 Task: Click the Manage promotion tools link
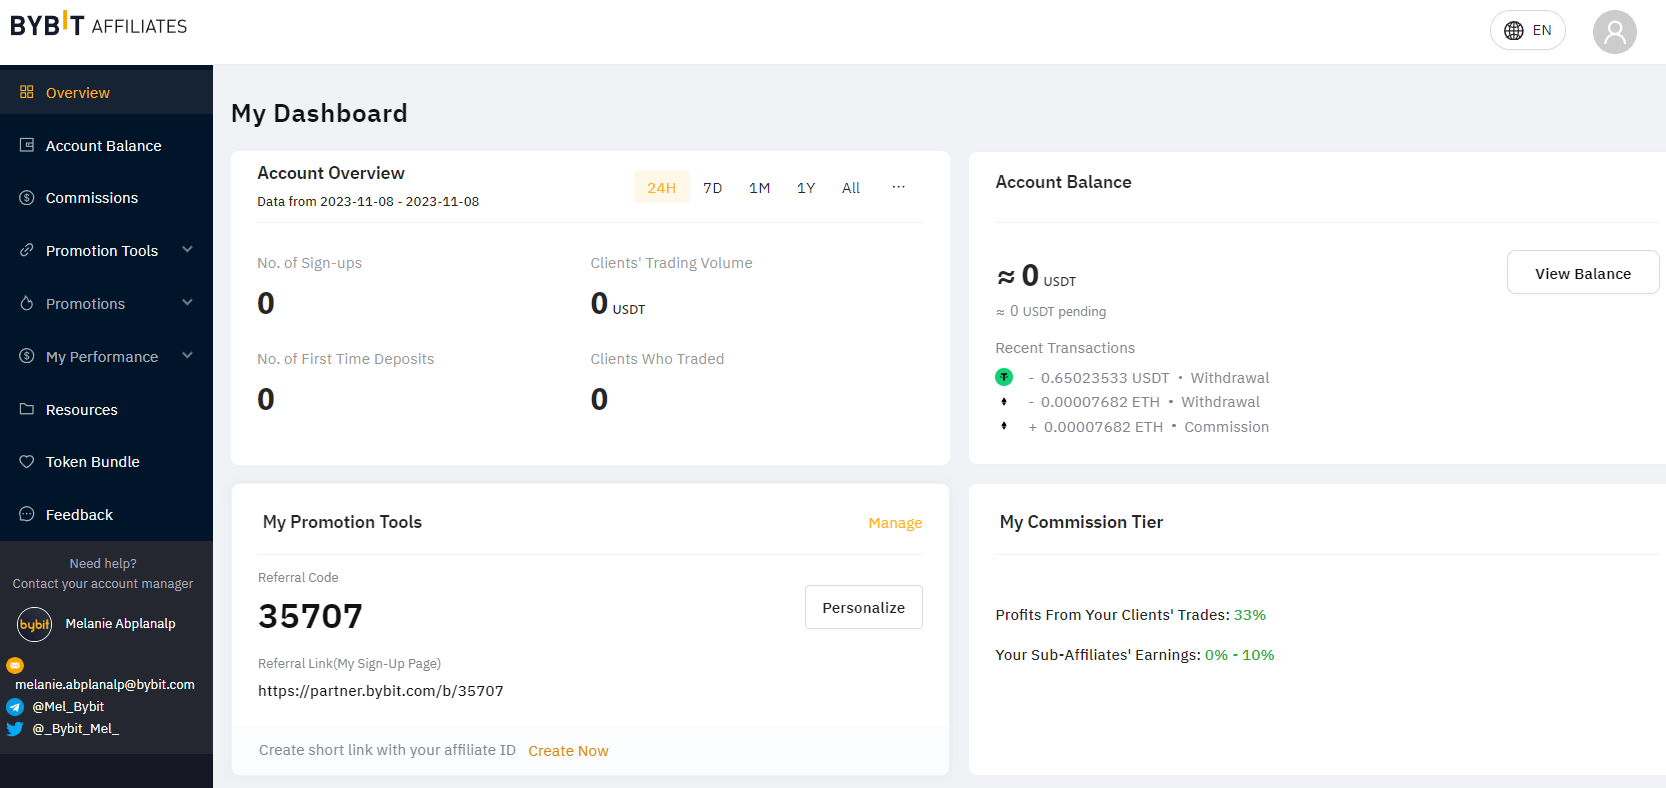click(895, 523)
